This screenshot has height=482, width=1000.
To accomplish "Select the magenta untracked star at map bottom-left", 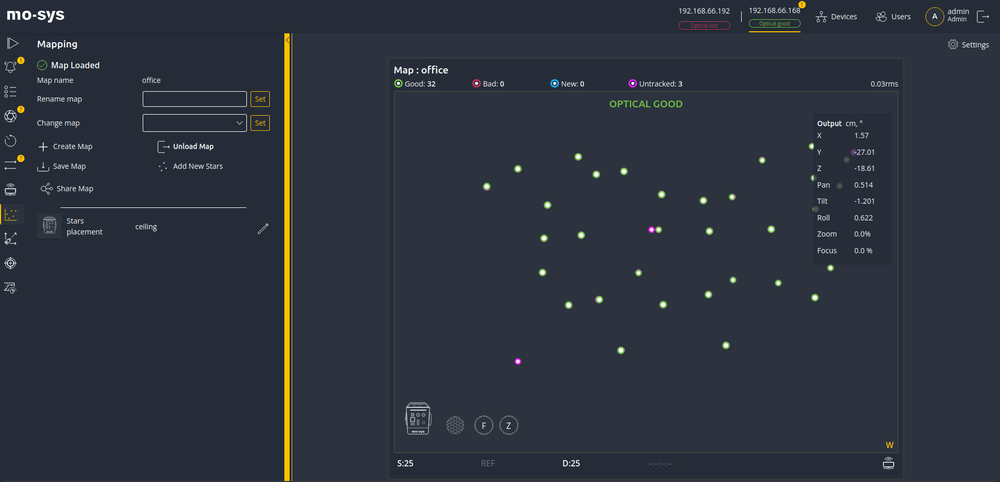I will click(x=518, y=361).
